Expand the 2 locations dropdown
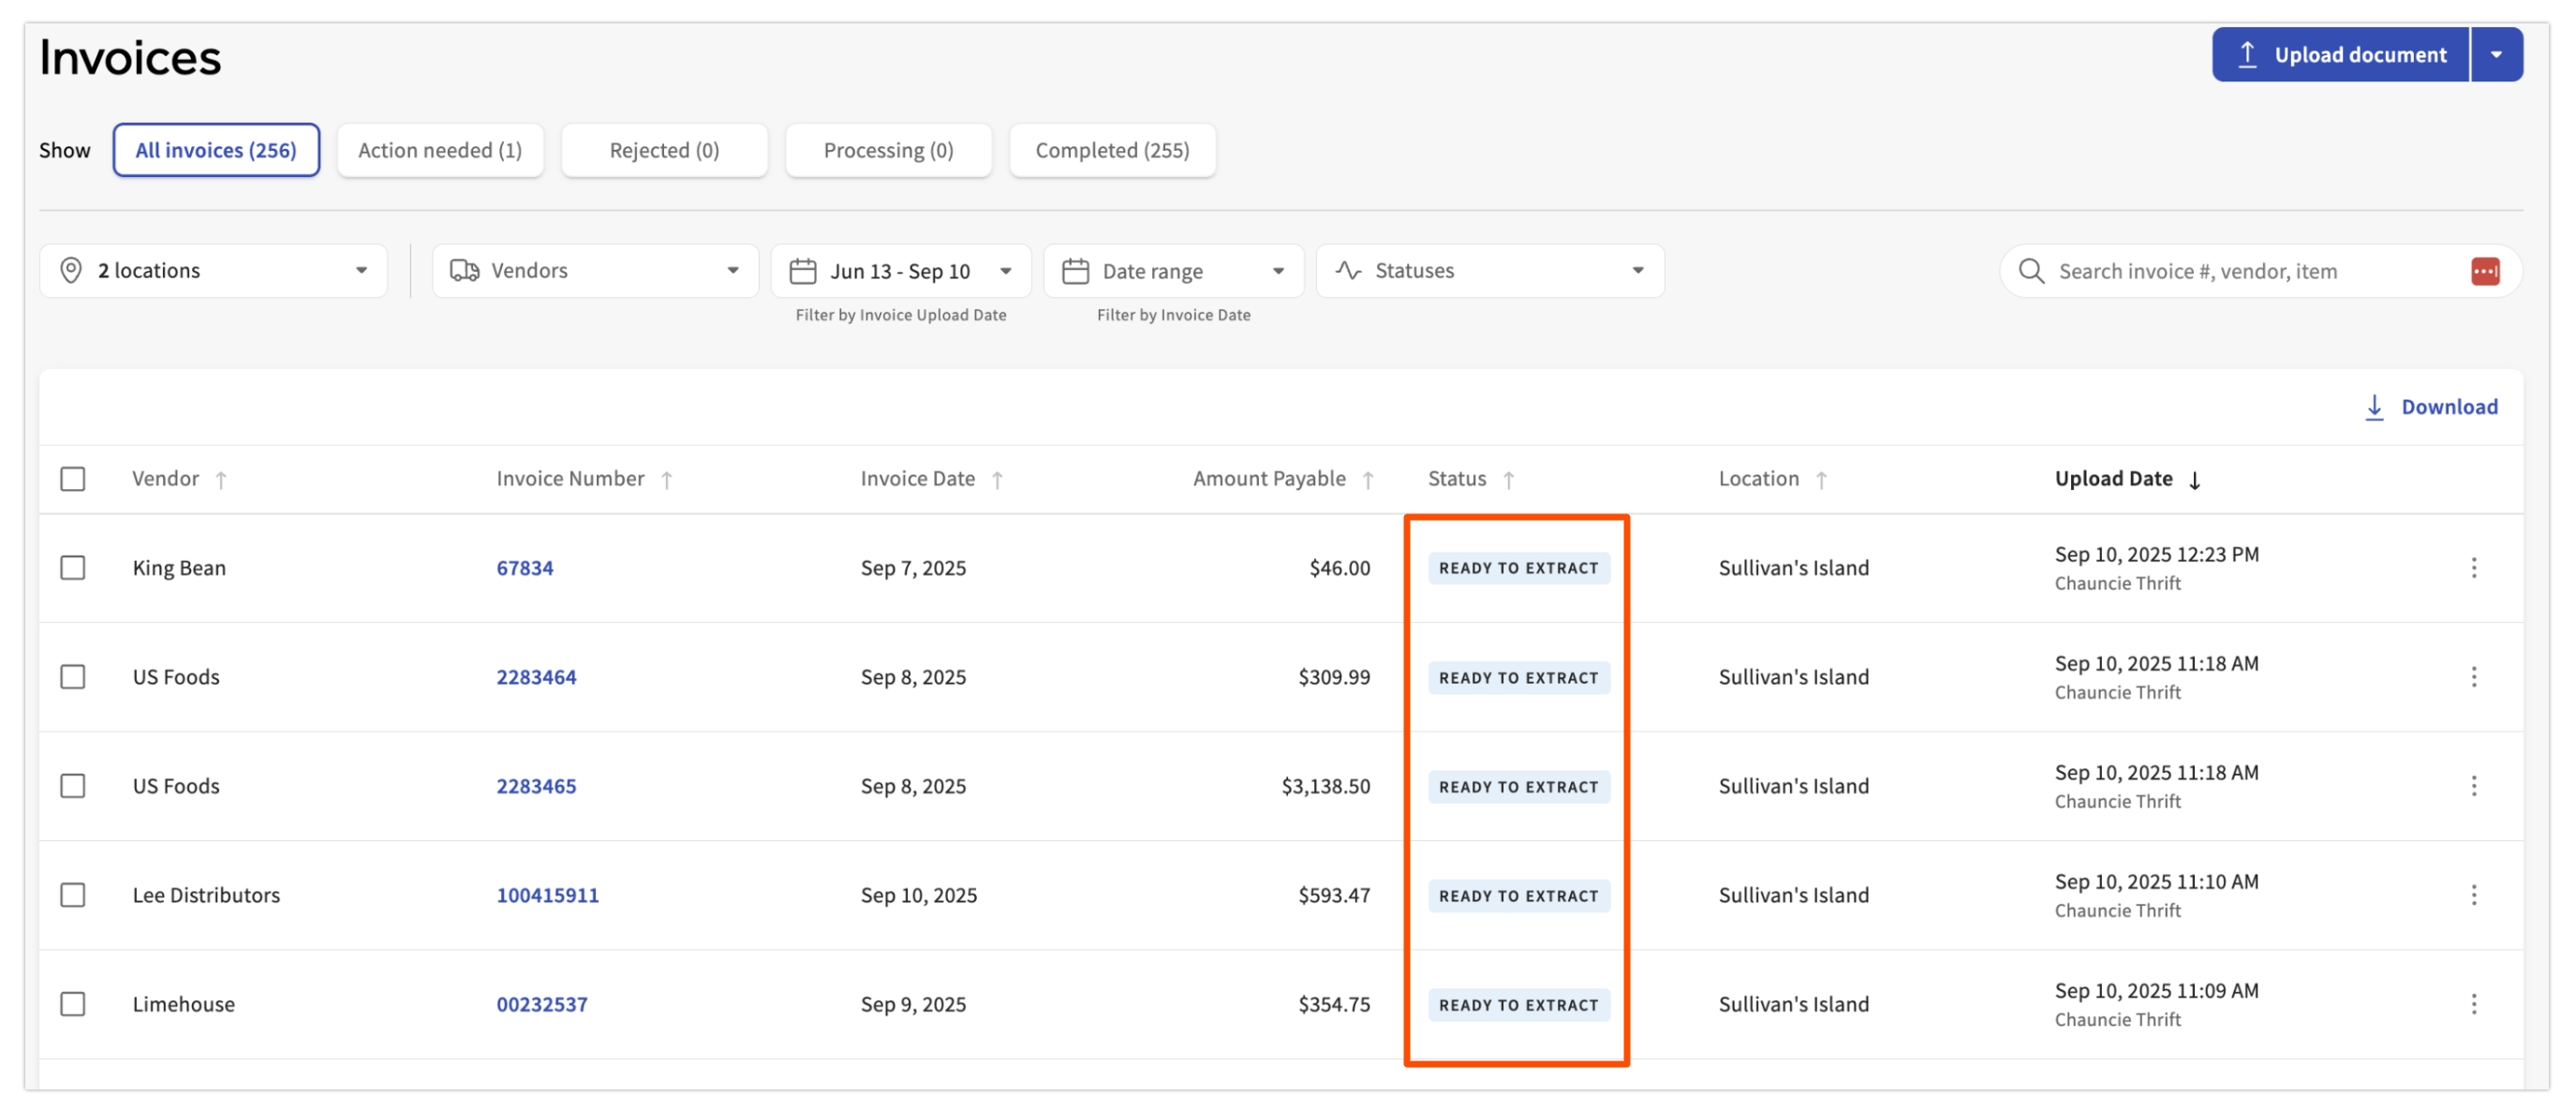 tap(213, 271)
